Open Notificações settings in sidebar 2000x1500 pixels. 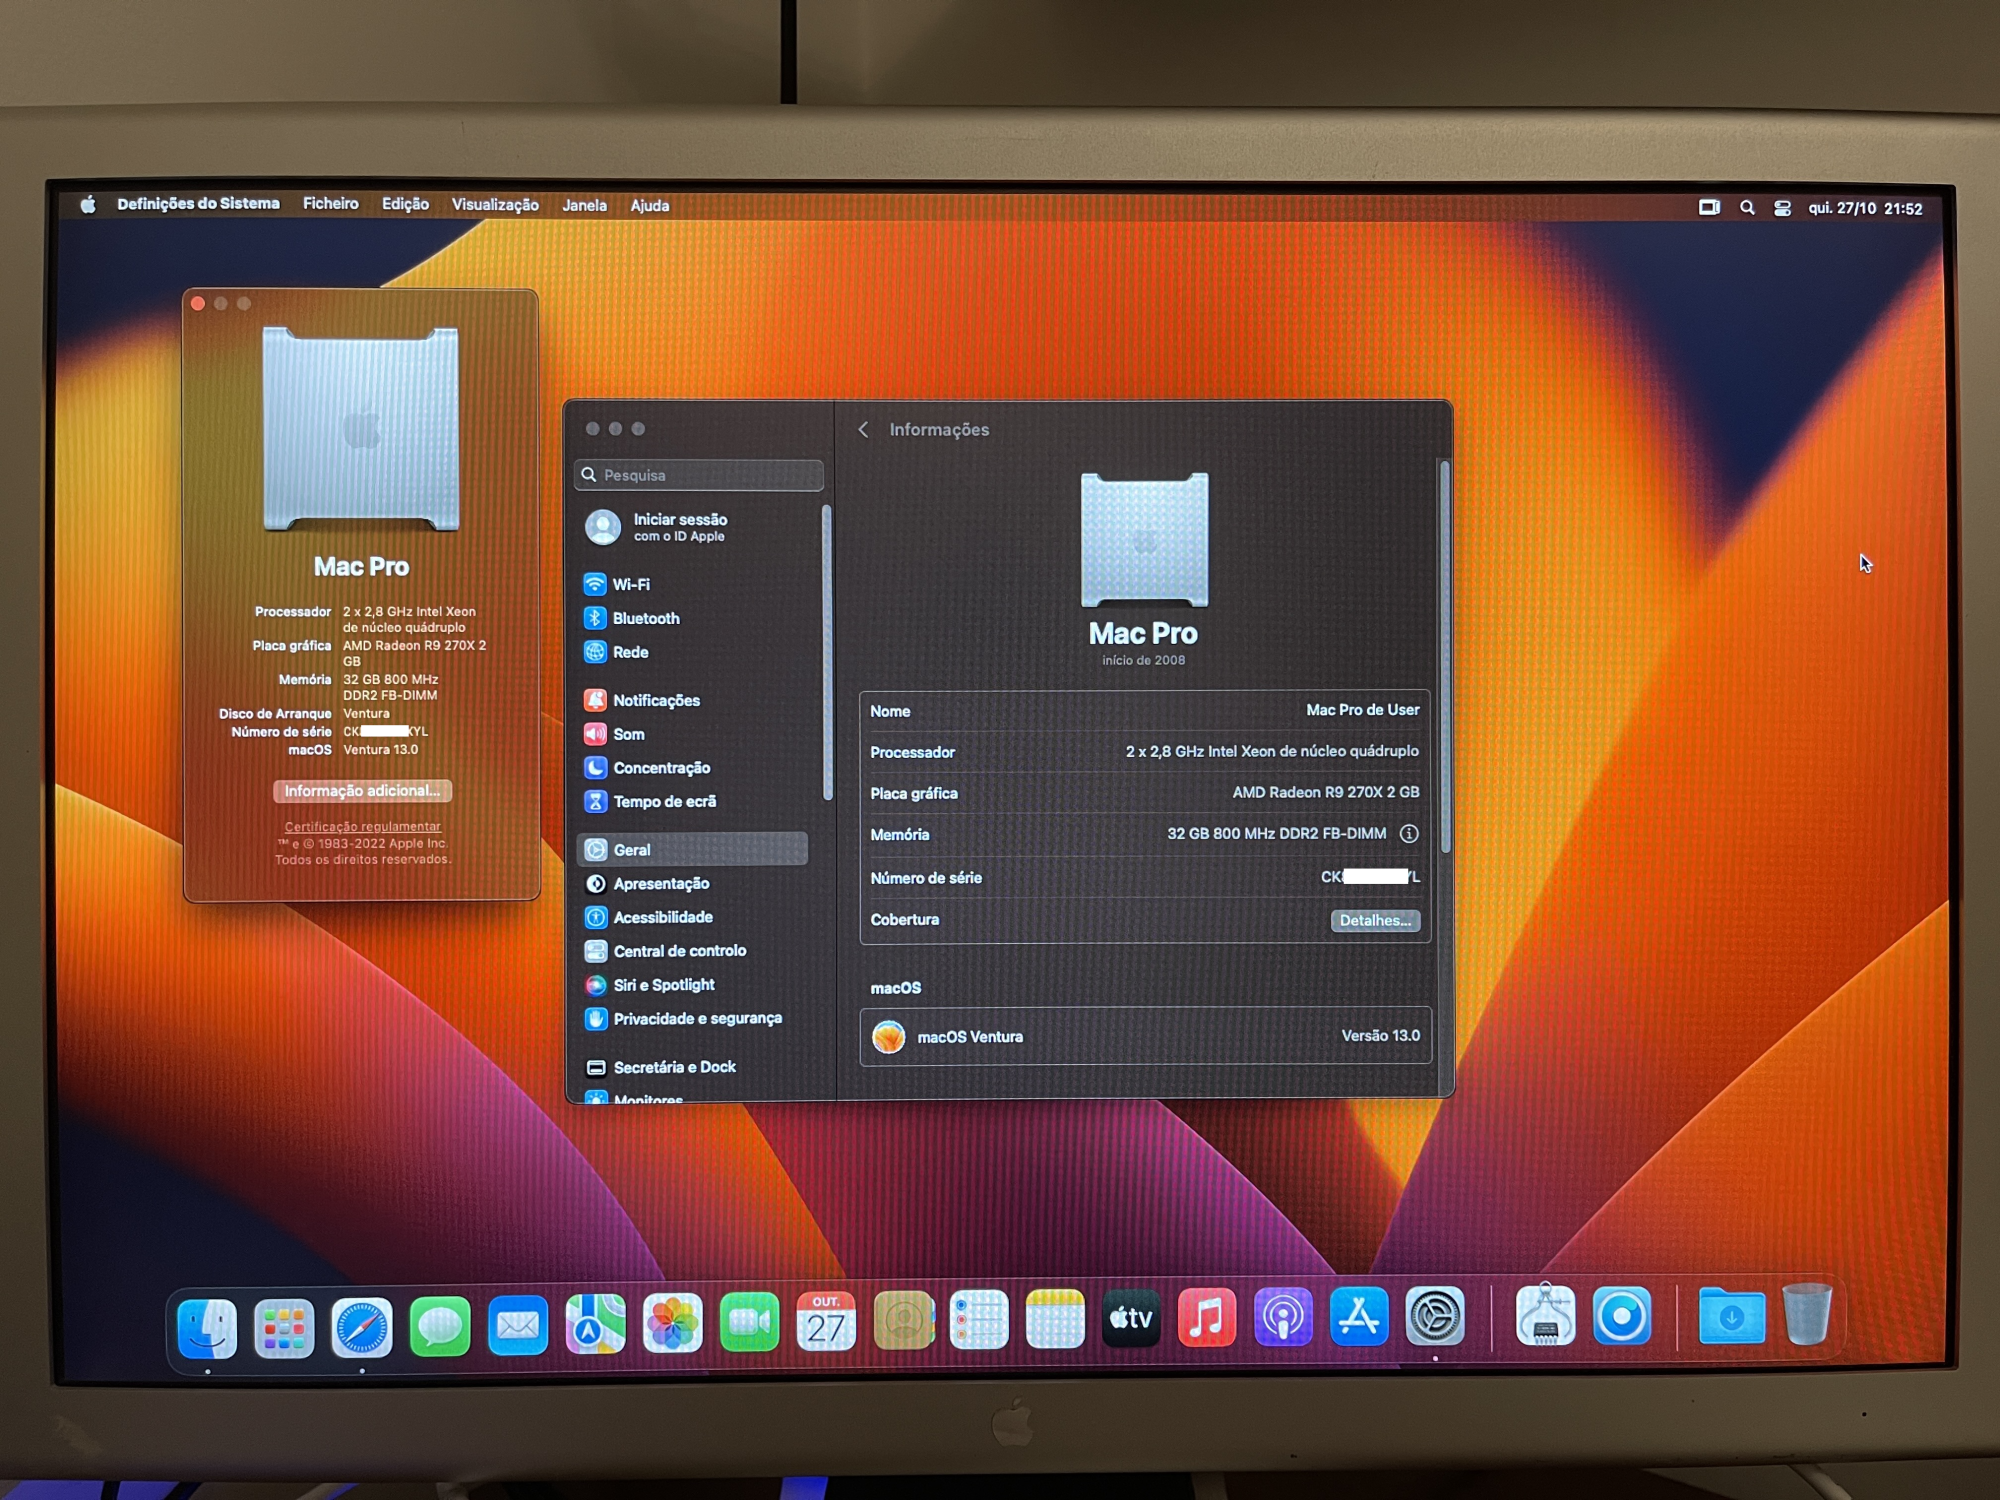pyautogui.click(x=655, y=700)
